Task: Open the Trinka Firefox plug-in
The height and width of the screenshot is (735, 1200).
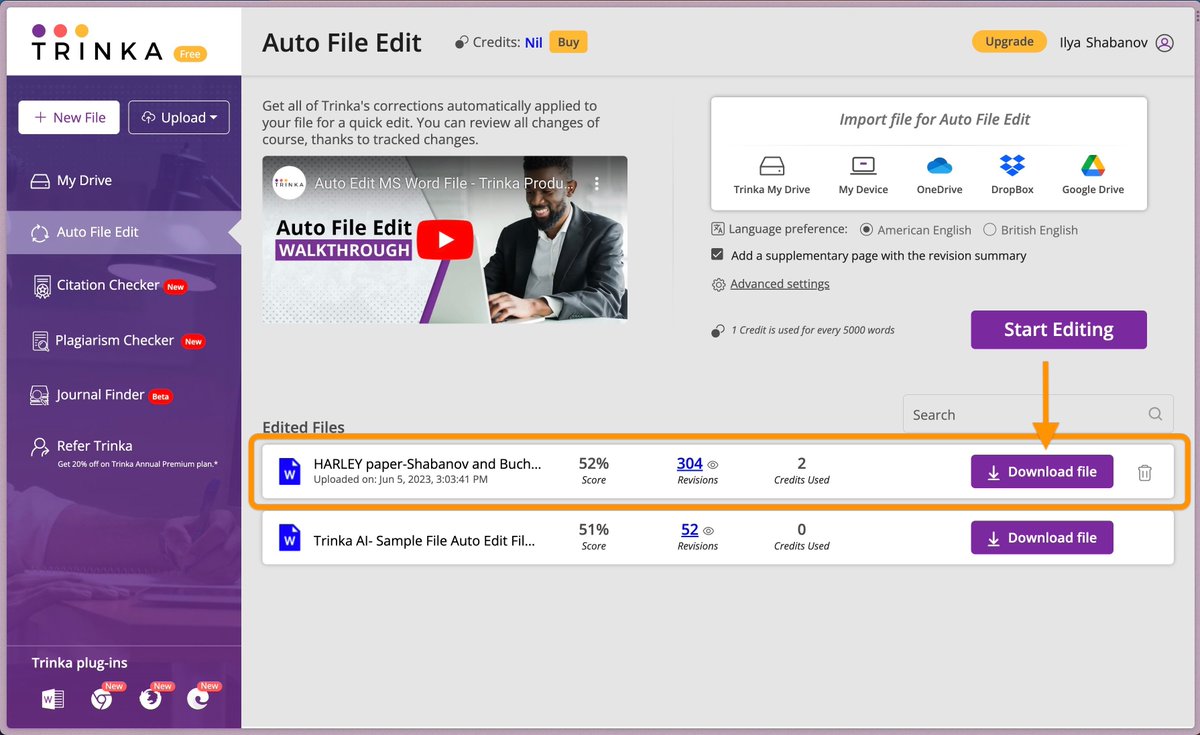Action: click(151, 698)
